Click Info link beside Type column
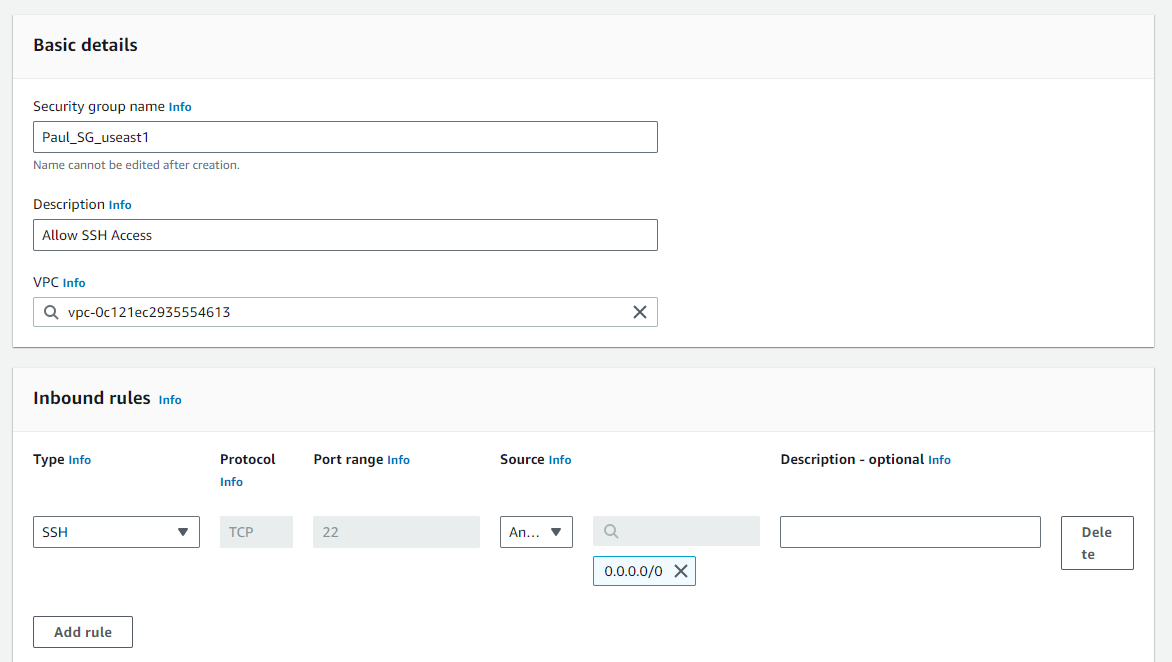The width and height of the screenshot is (1172, 662). [80, 460]
